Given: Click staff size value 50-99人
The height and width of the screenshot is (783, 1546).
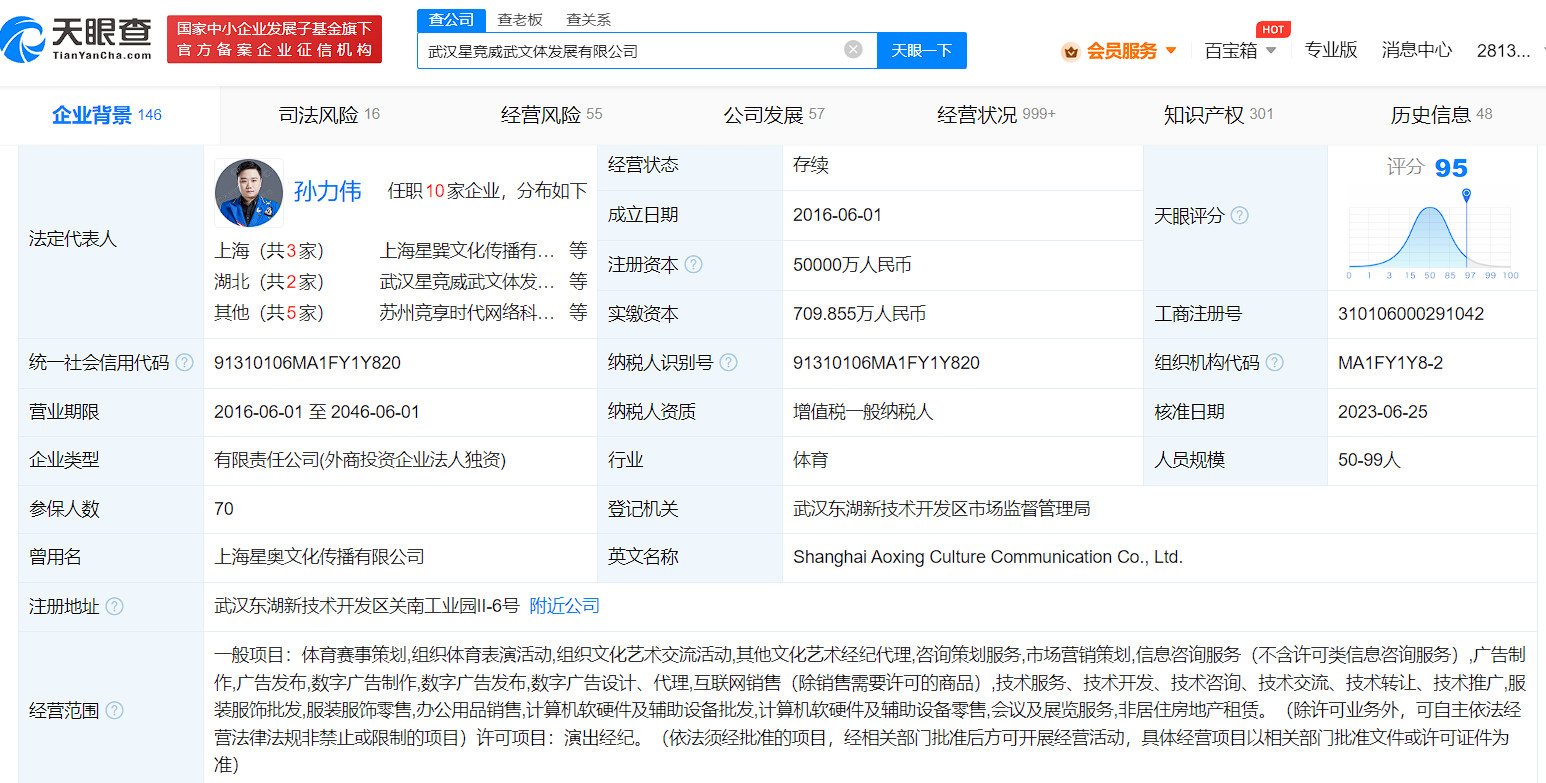Looking at the screenshot, I should coord(1369,460).
